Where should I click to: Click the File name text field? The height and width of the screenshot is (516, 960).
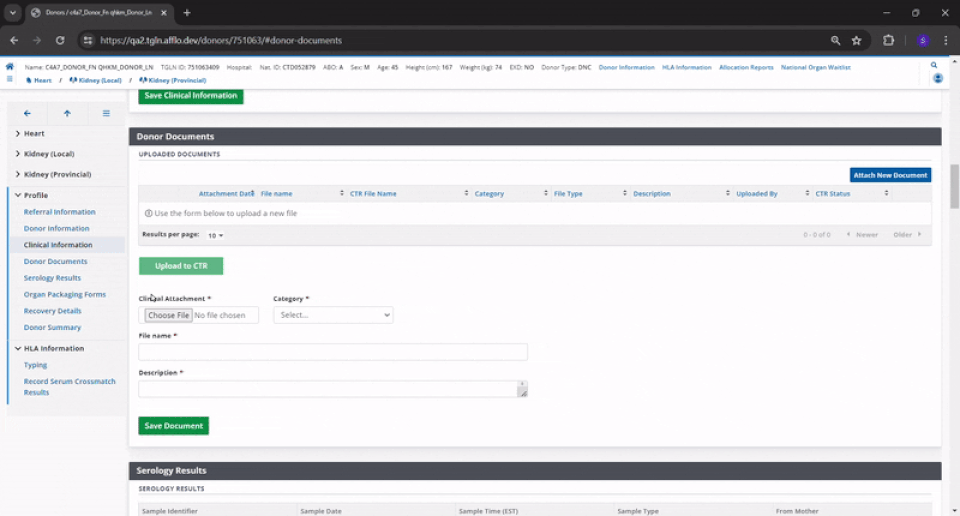333,352
